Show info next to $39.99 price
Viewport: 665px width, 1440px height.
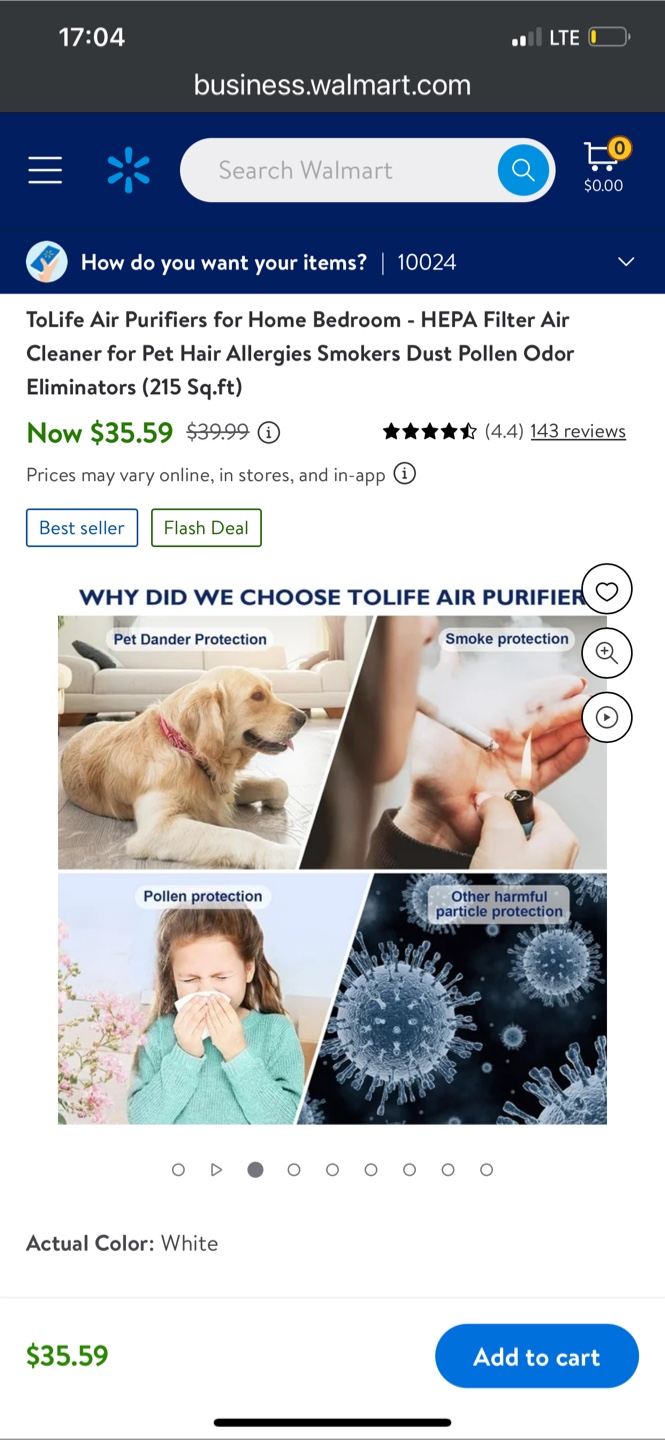click(269, 432)
